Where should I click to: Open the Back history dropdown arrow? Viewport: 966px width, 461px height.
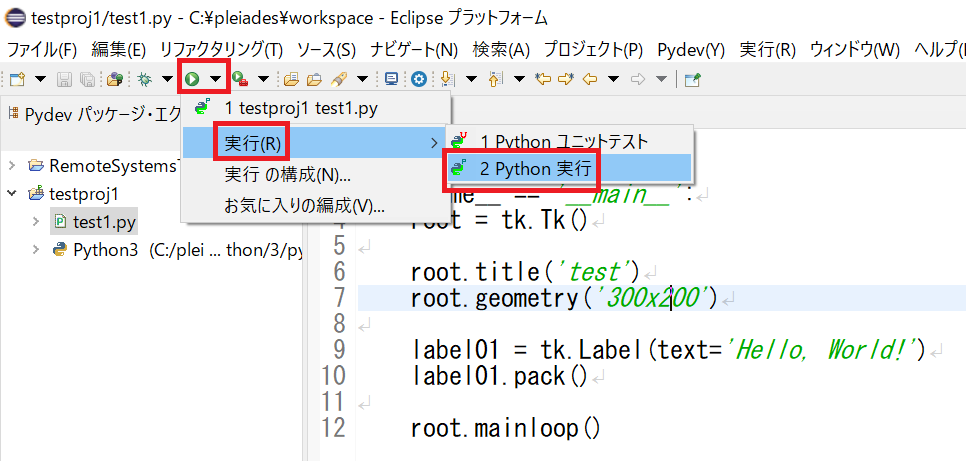coord(613,79)
